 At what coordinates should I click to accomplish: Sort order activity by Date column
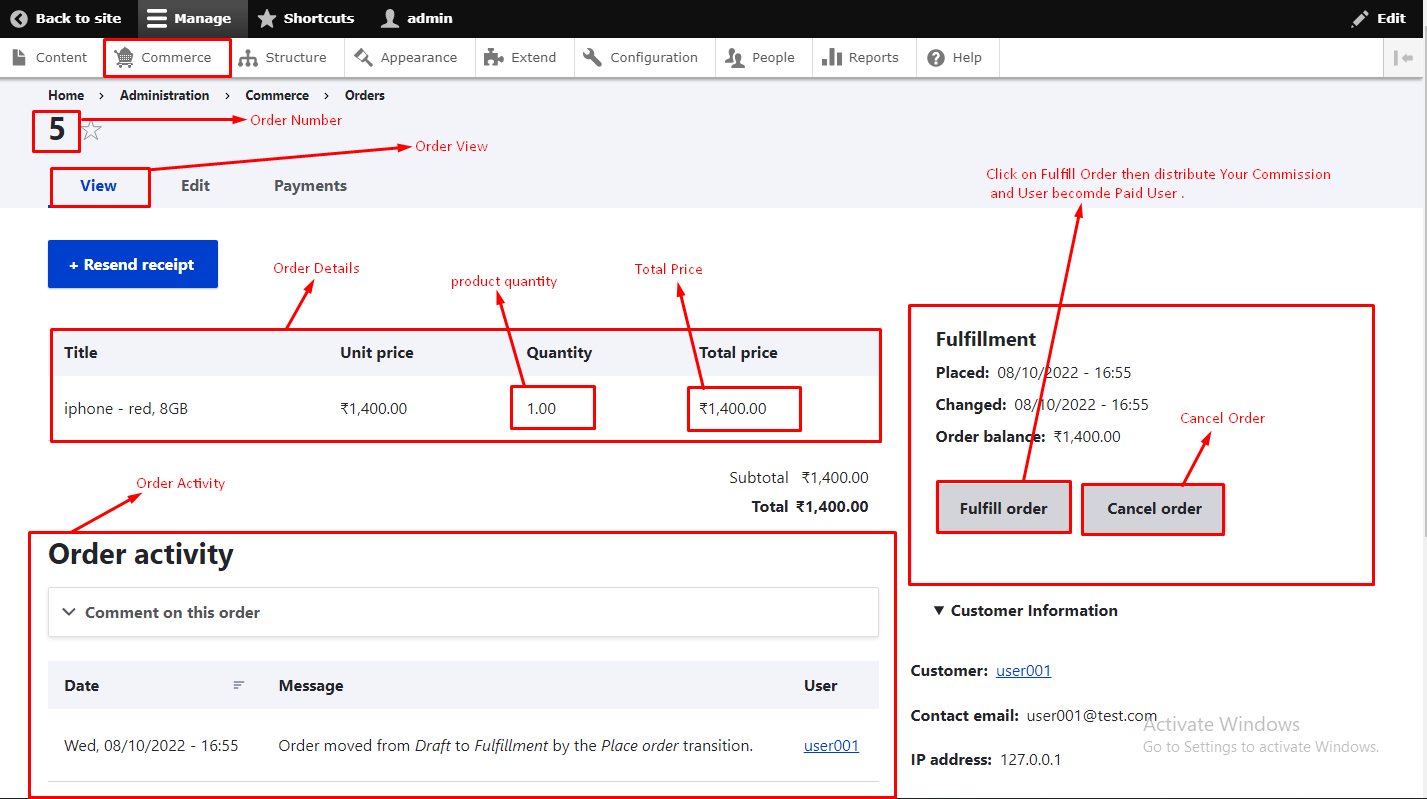pyautogui.click(x=82, y=686)
